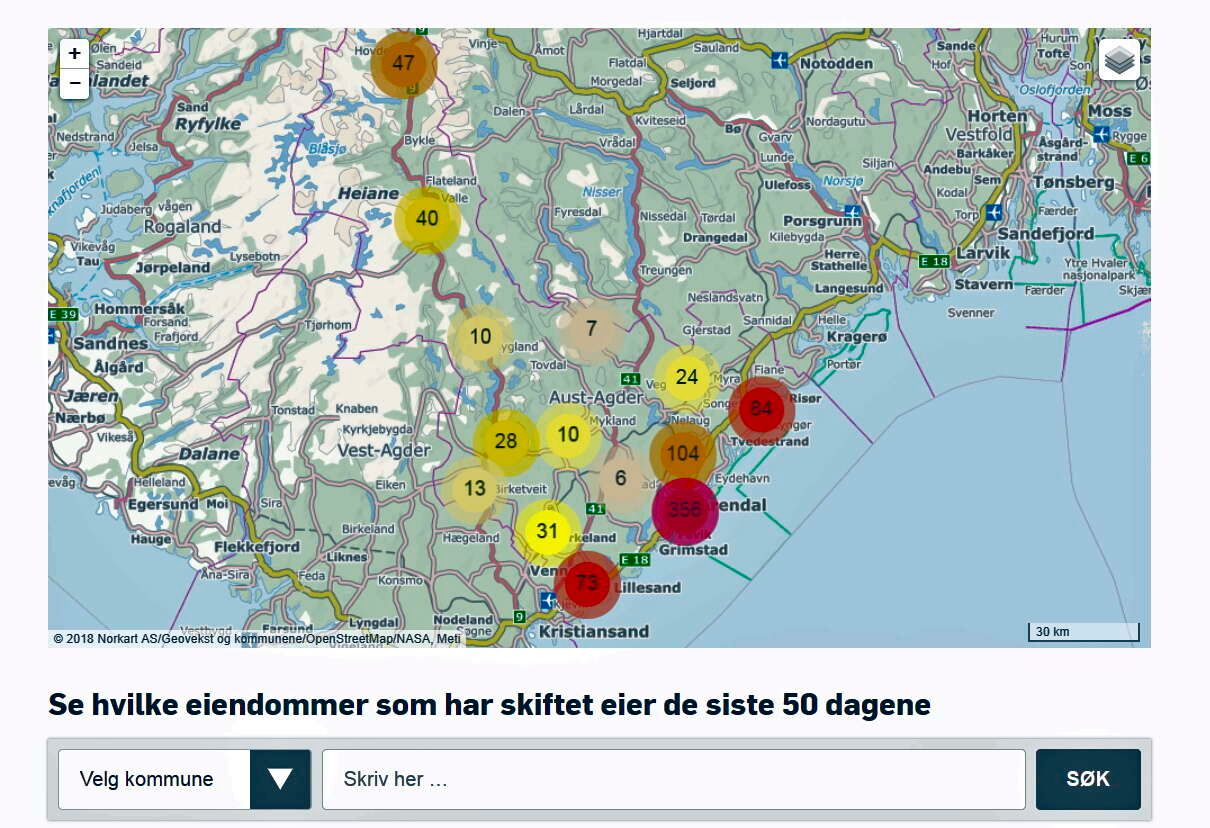Screen dimensions: 1210x828
Task: Open the purple 358 cluster near Arendal
Action: click(x=685, y=510)
